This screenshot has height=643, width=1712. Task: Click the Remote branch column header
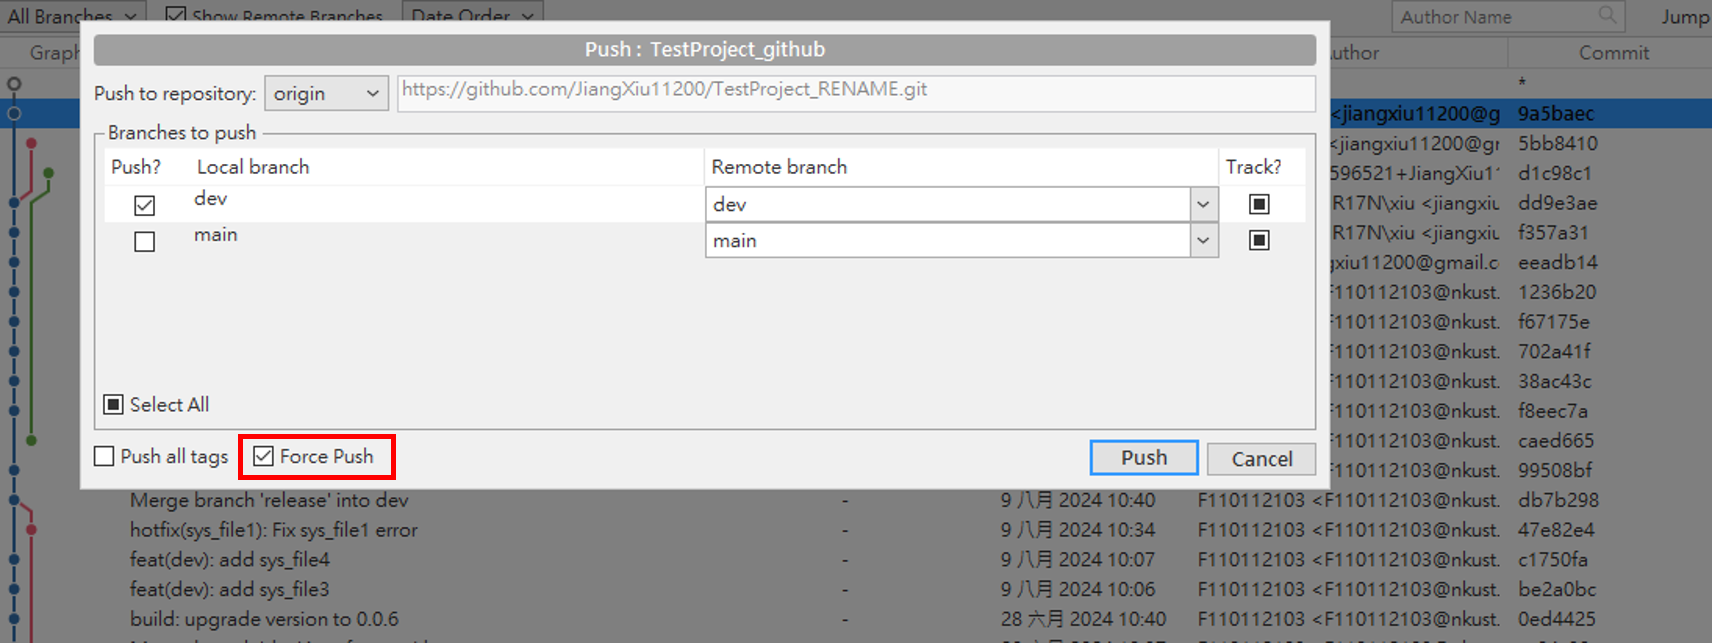tap(779, 167)
